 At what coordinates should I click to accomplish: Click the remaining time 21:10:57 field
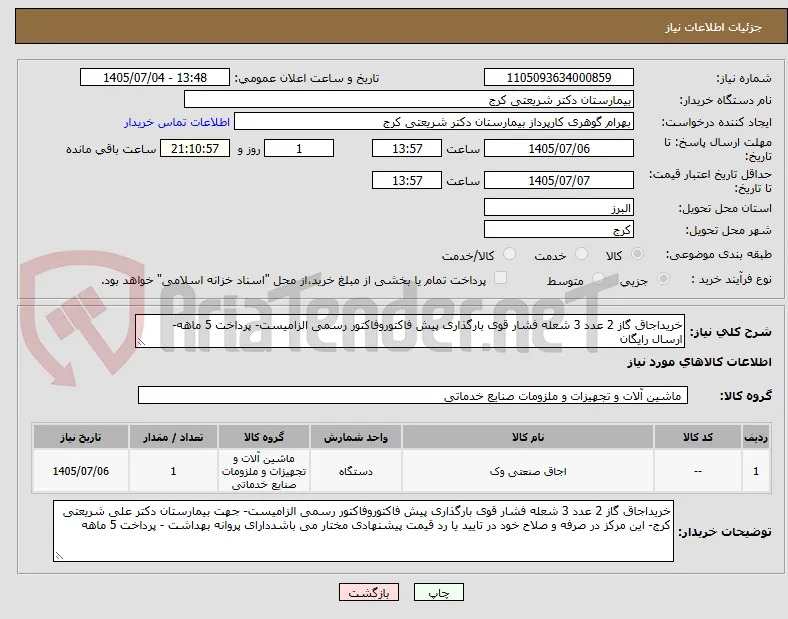pyautogui.click(x=195, y=149)
